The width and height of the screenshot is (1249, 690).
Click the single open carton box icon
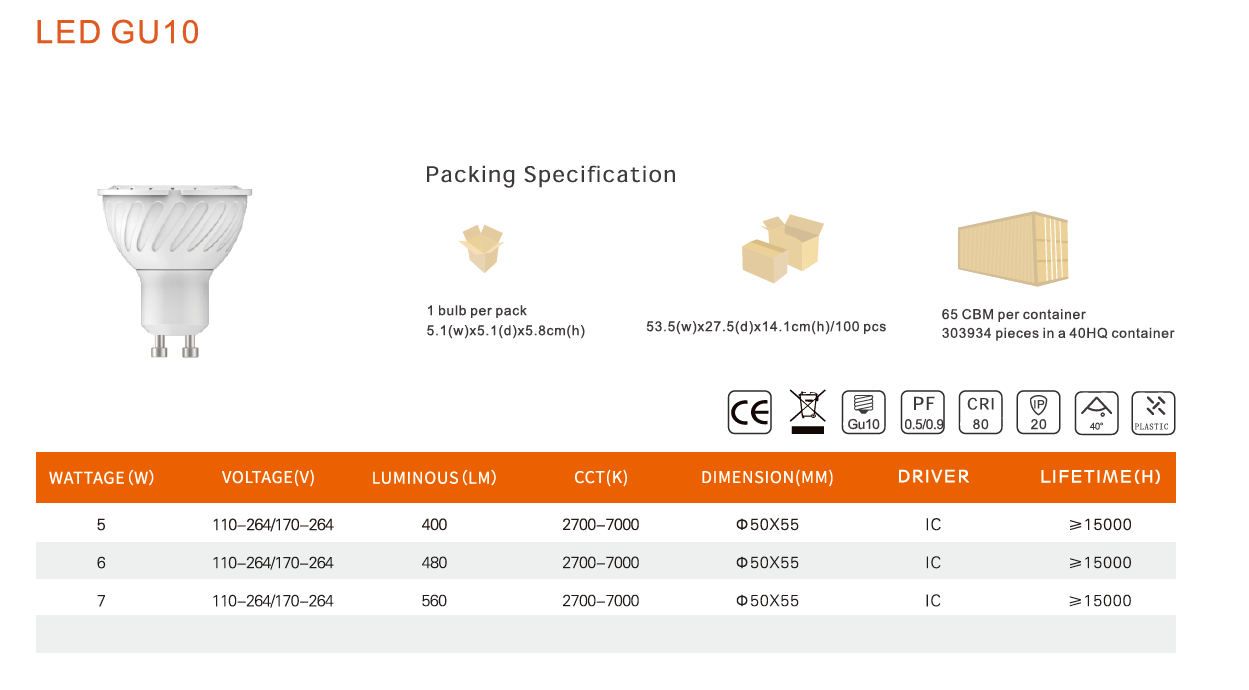pyautogui.click(x=481, y=248)
